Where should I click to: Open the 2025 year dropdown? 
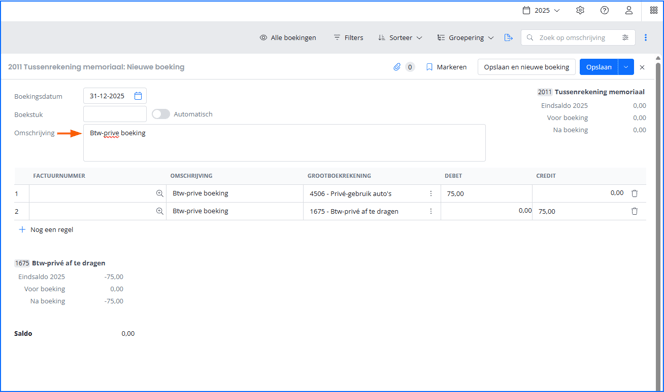[x=541, y=10]
